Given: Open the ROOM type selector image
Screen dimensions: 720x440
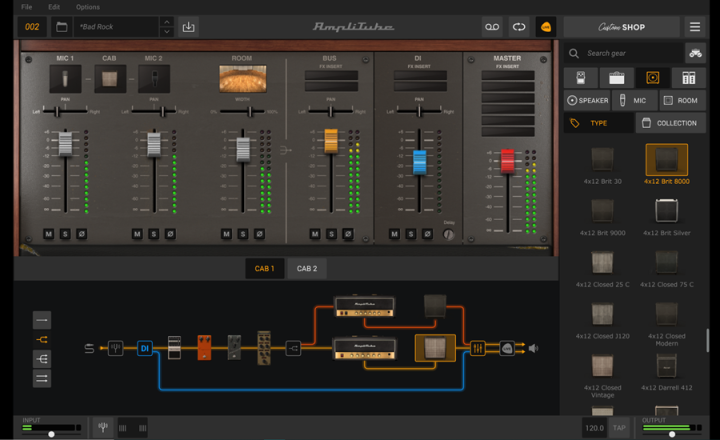Looking at the screenshot, I should 242,79.
